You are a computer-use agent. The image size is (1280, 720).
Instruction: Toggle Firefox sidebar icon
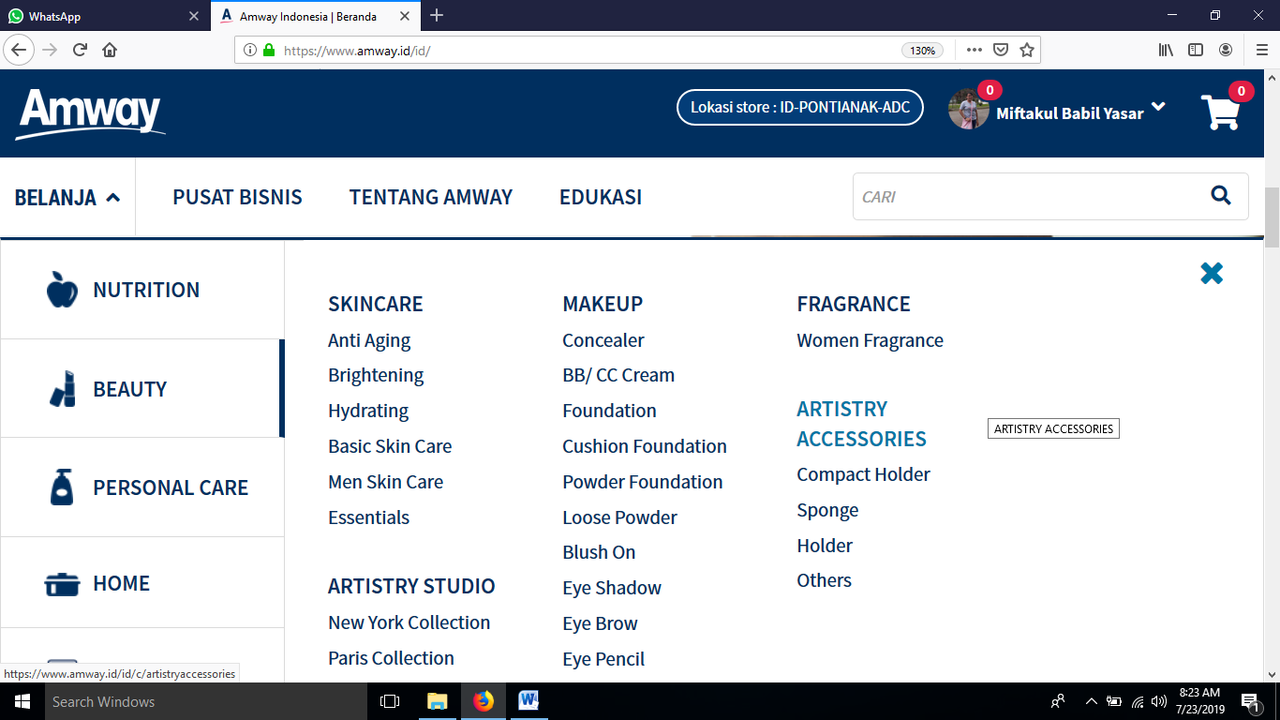point(1195,50)
